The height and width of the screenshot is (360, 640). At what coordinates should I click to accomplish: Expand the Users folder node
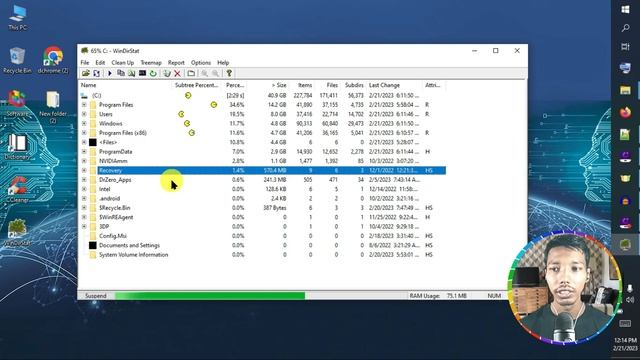click(84, 114)
